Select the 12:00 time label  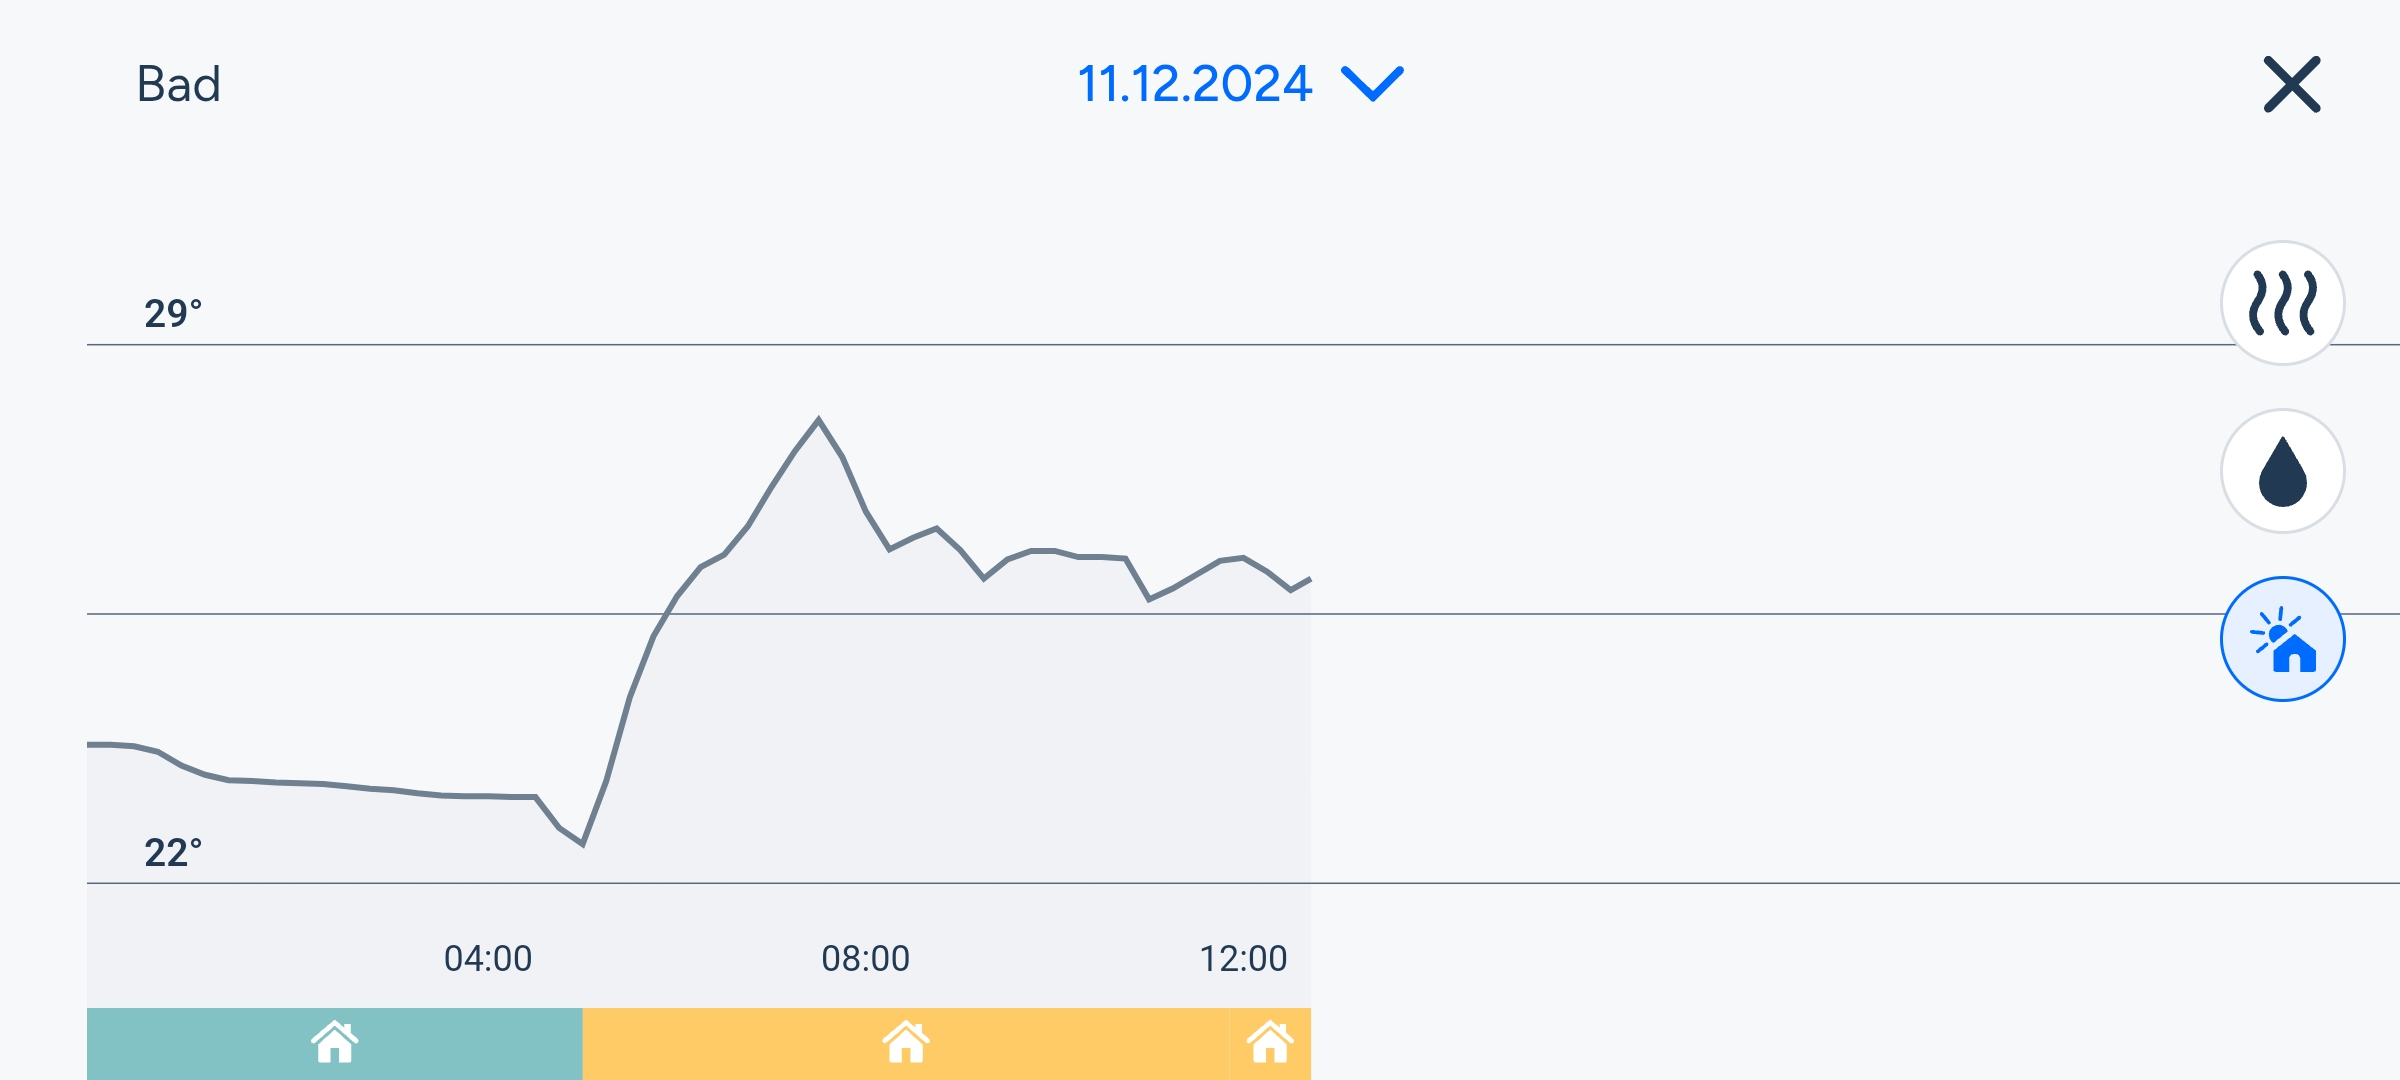[x=1243, y=958]
